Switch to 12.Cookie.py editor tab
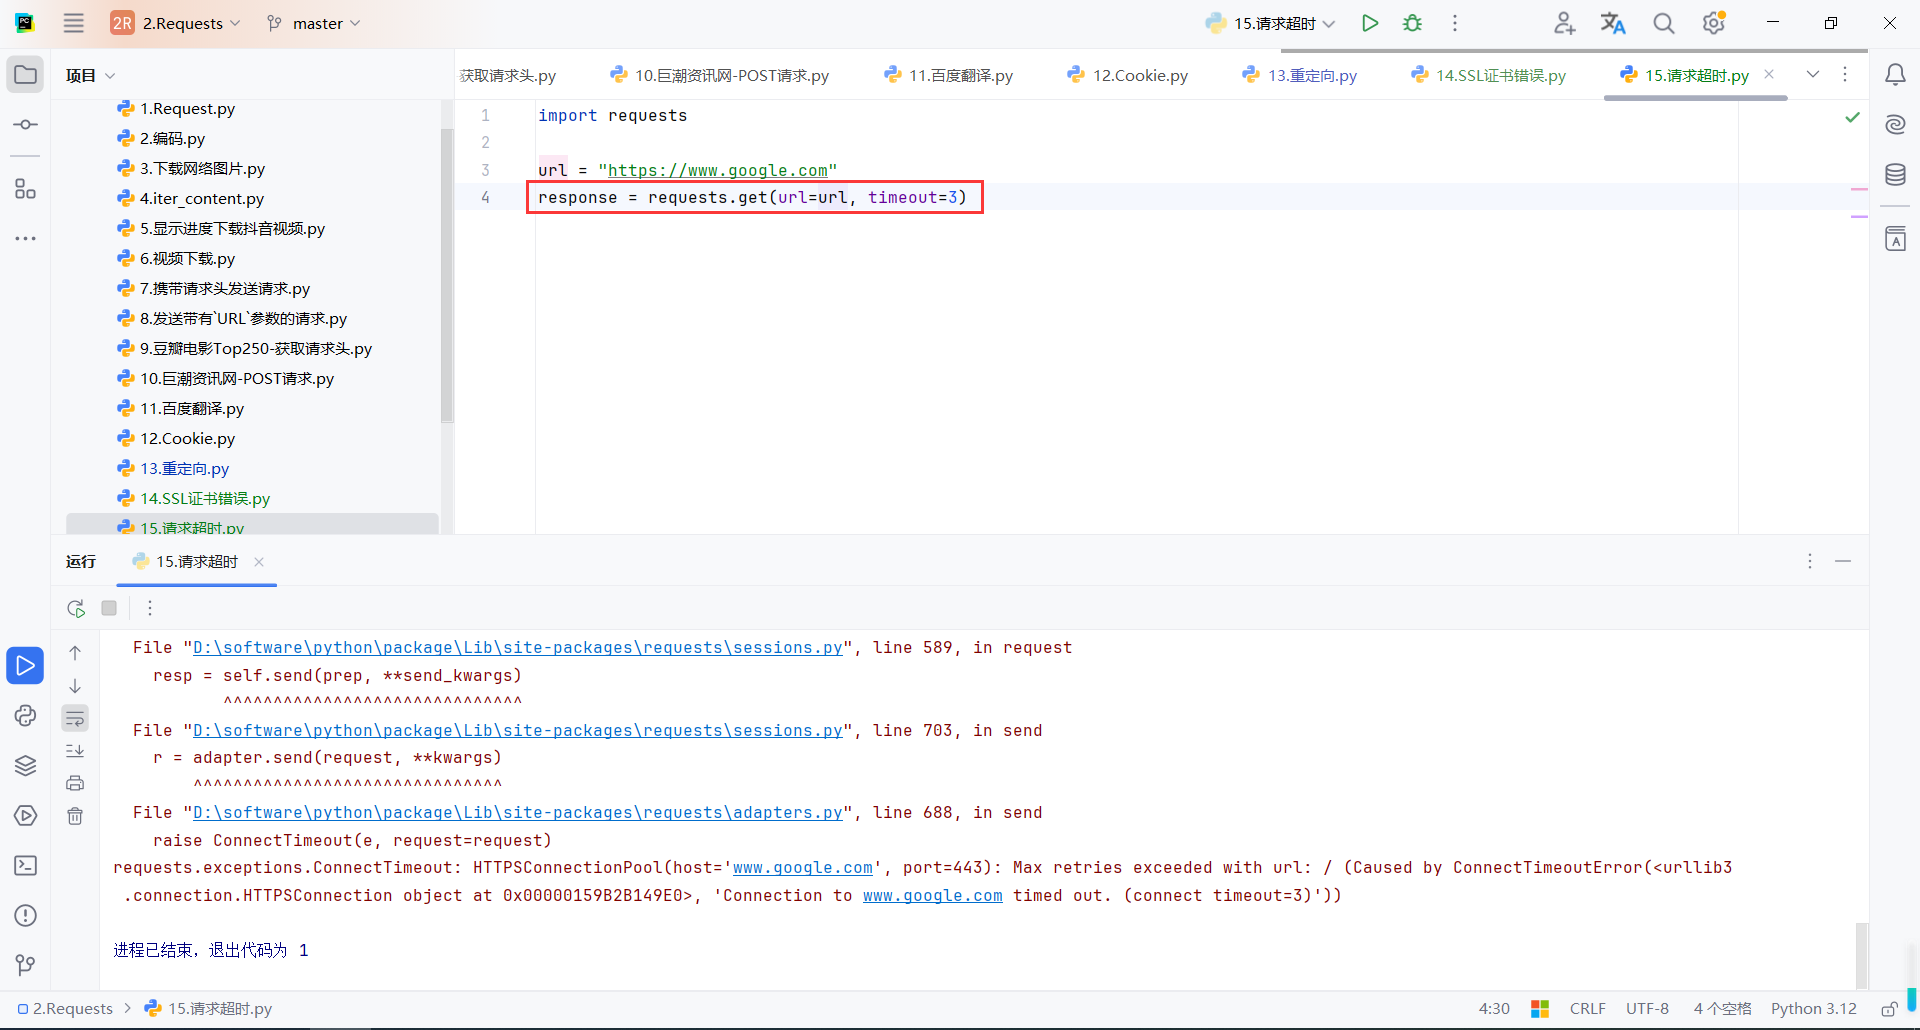Image resolution: width=1920 pixels, height=1030 pixels. tap(1128, 75)
